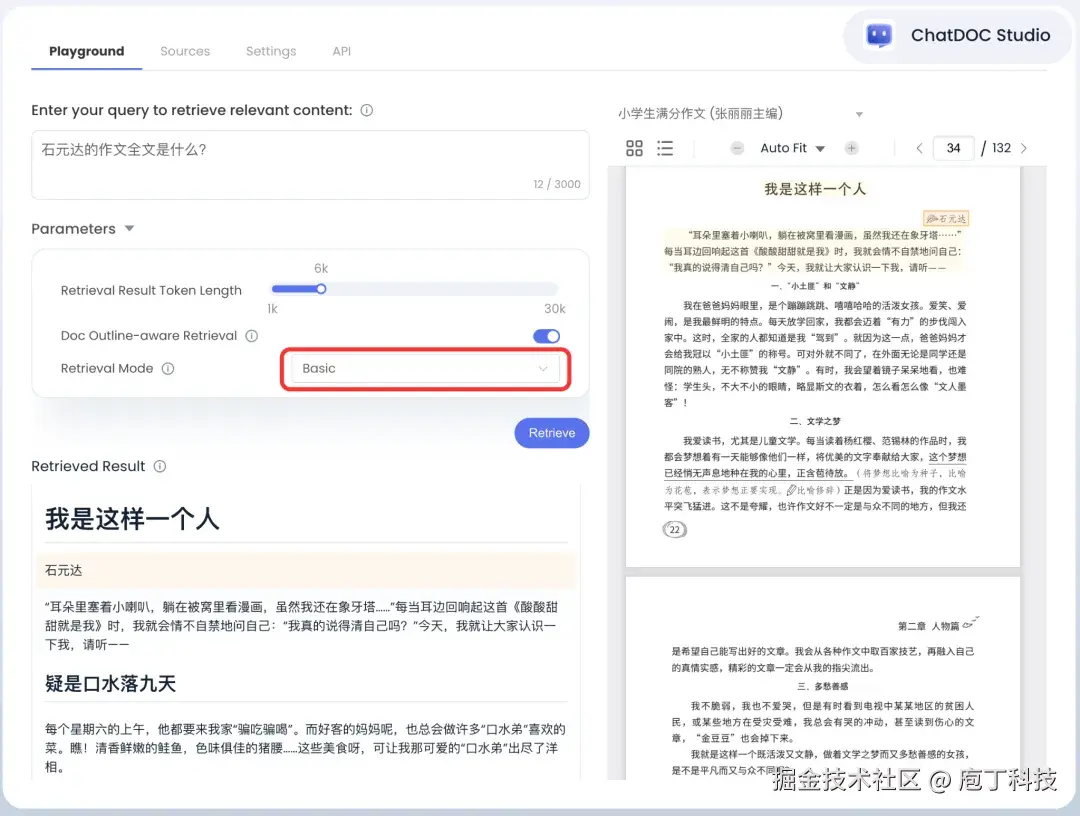This screenshot has width=1080, height=816.
Task: Open the document title dropdown
Action: tap(857, 114)
